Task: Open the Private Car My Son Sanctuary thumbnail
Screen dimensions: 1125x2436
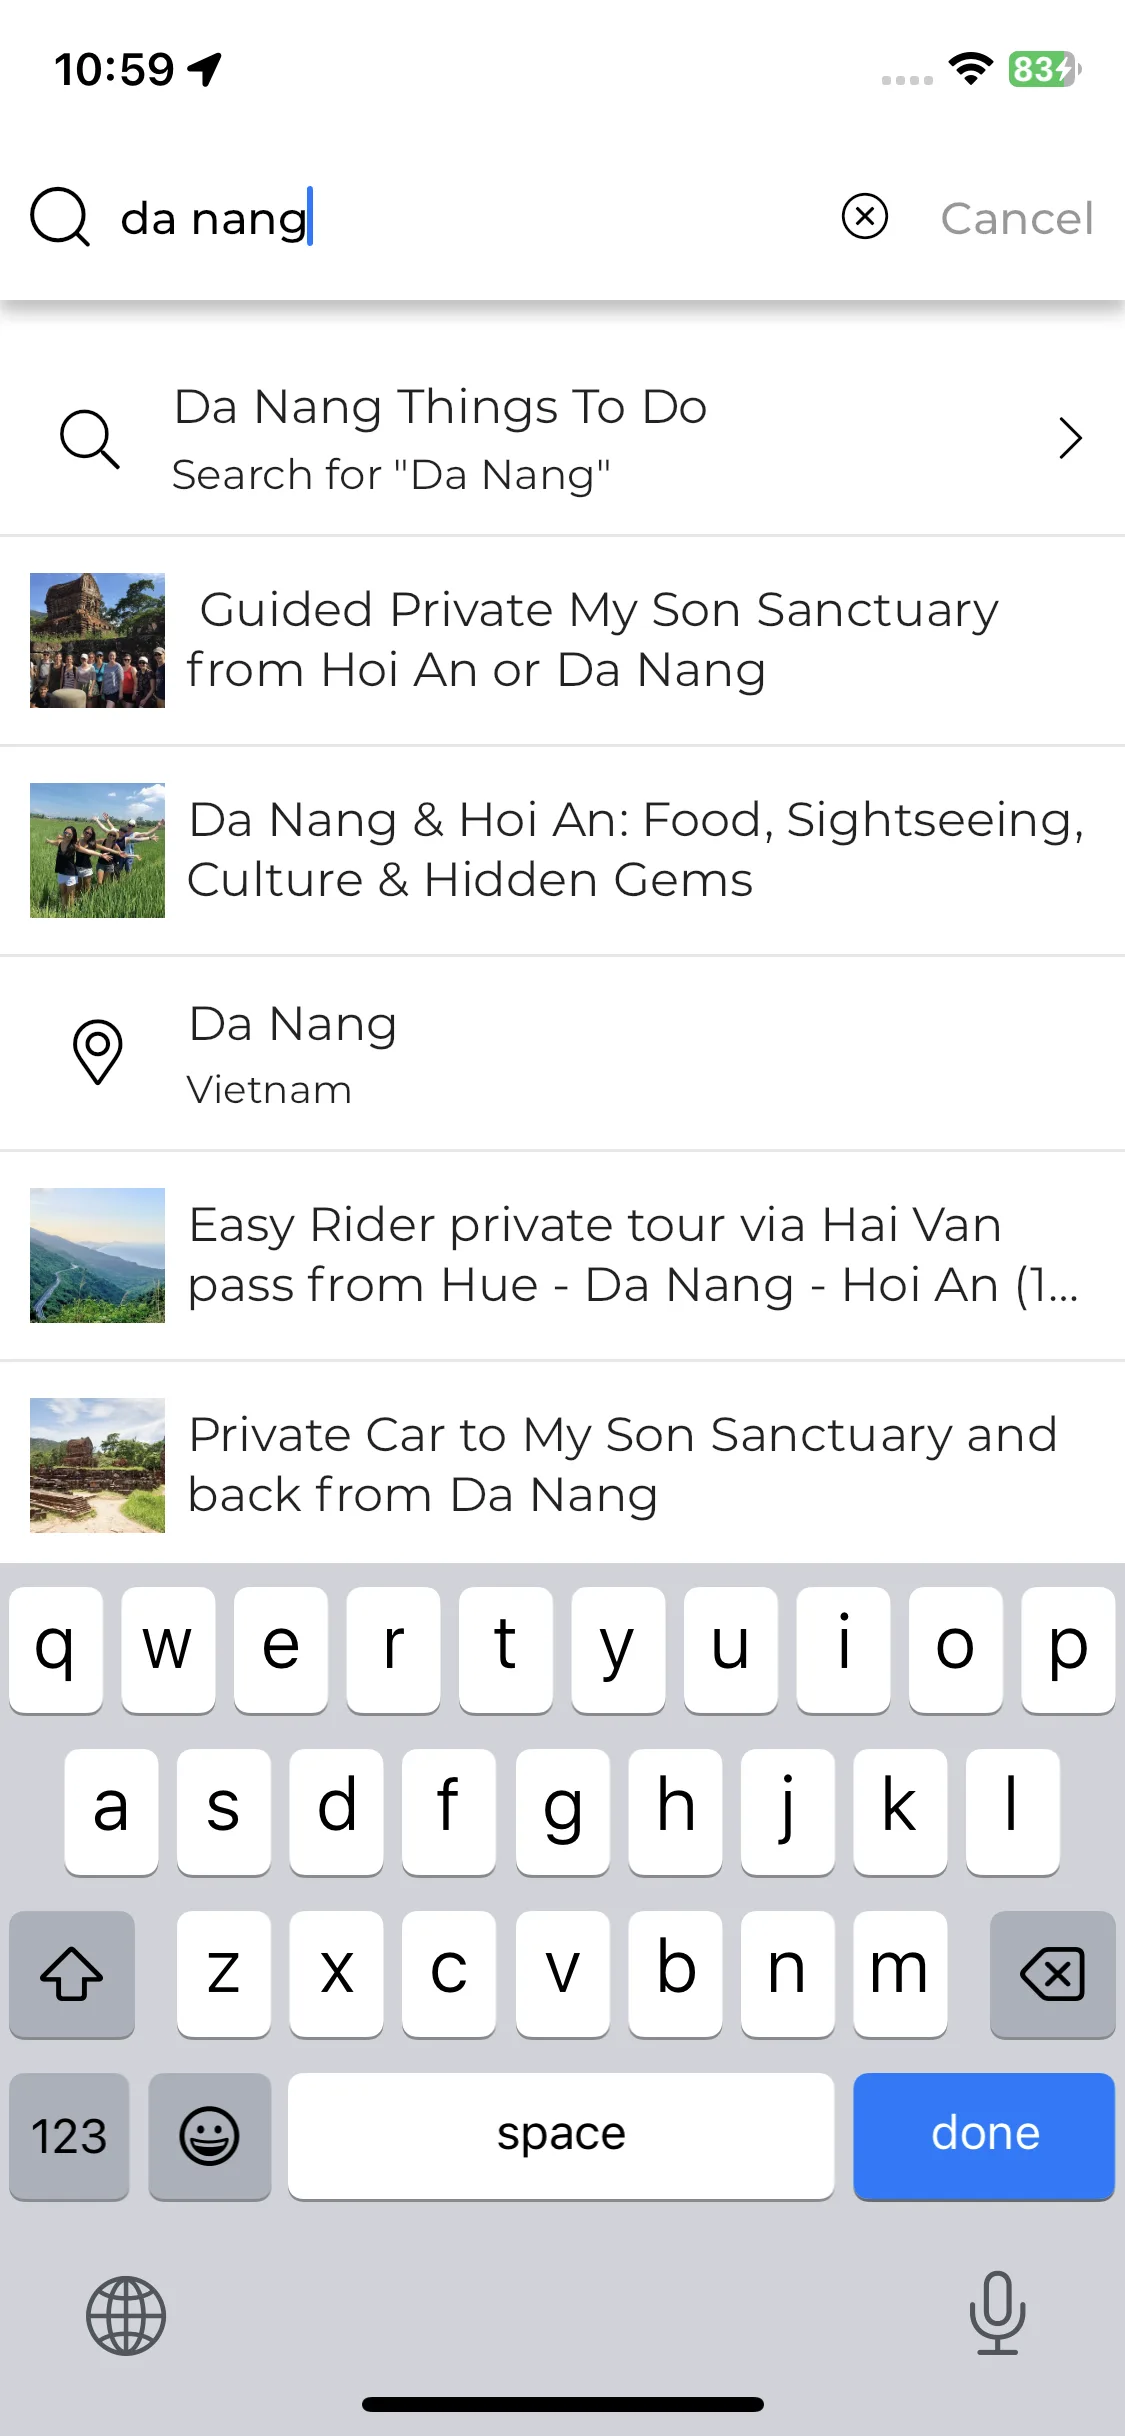Action: pyautogui.click(x=97, y=1465)
